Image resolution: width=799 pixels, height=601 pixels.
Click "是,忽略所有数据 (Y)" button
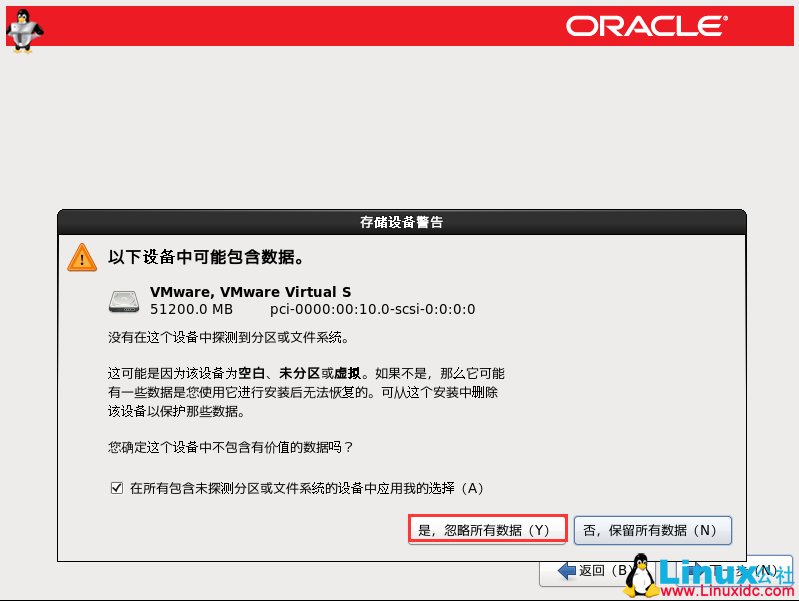click(488, 530)
